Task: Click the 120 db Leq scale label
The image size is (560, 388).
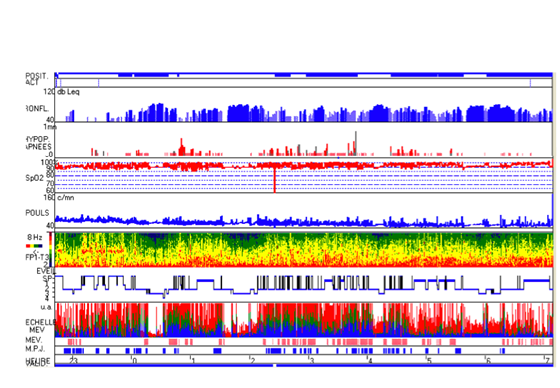Action: coord(61,92)
